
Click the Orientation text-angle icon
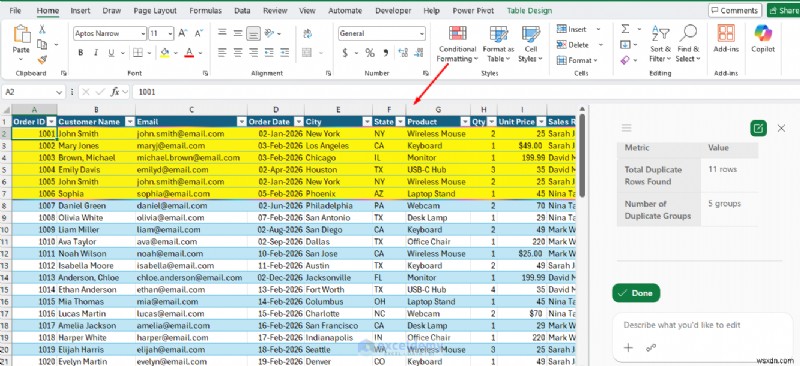point(269,34)
